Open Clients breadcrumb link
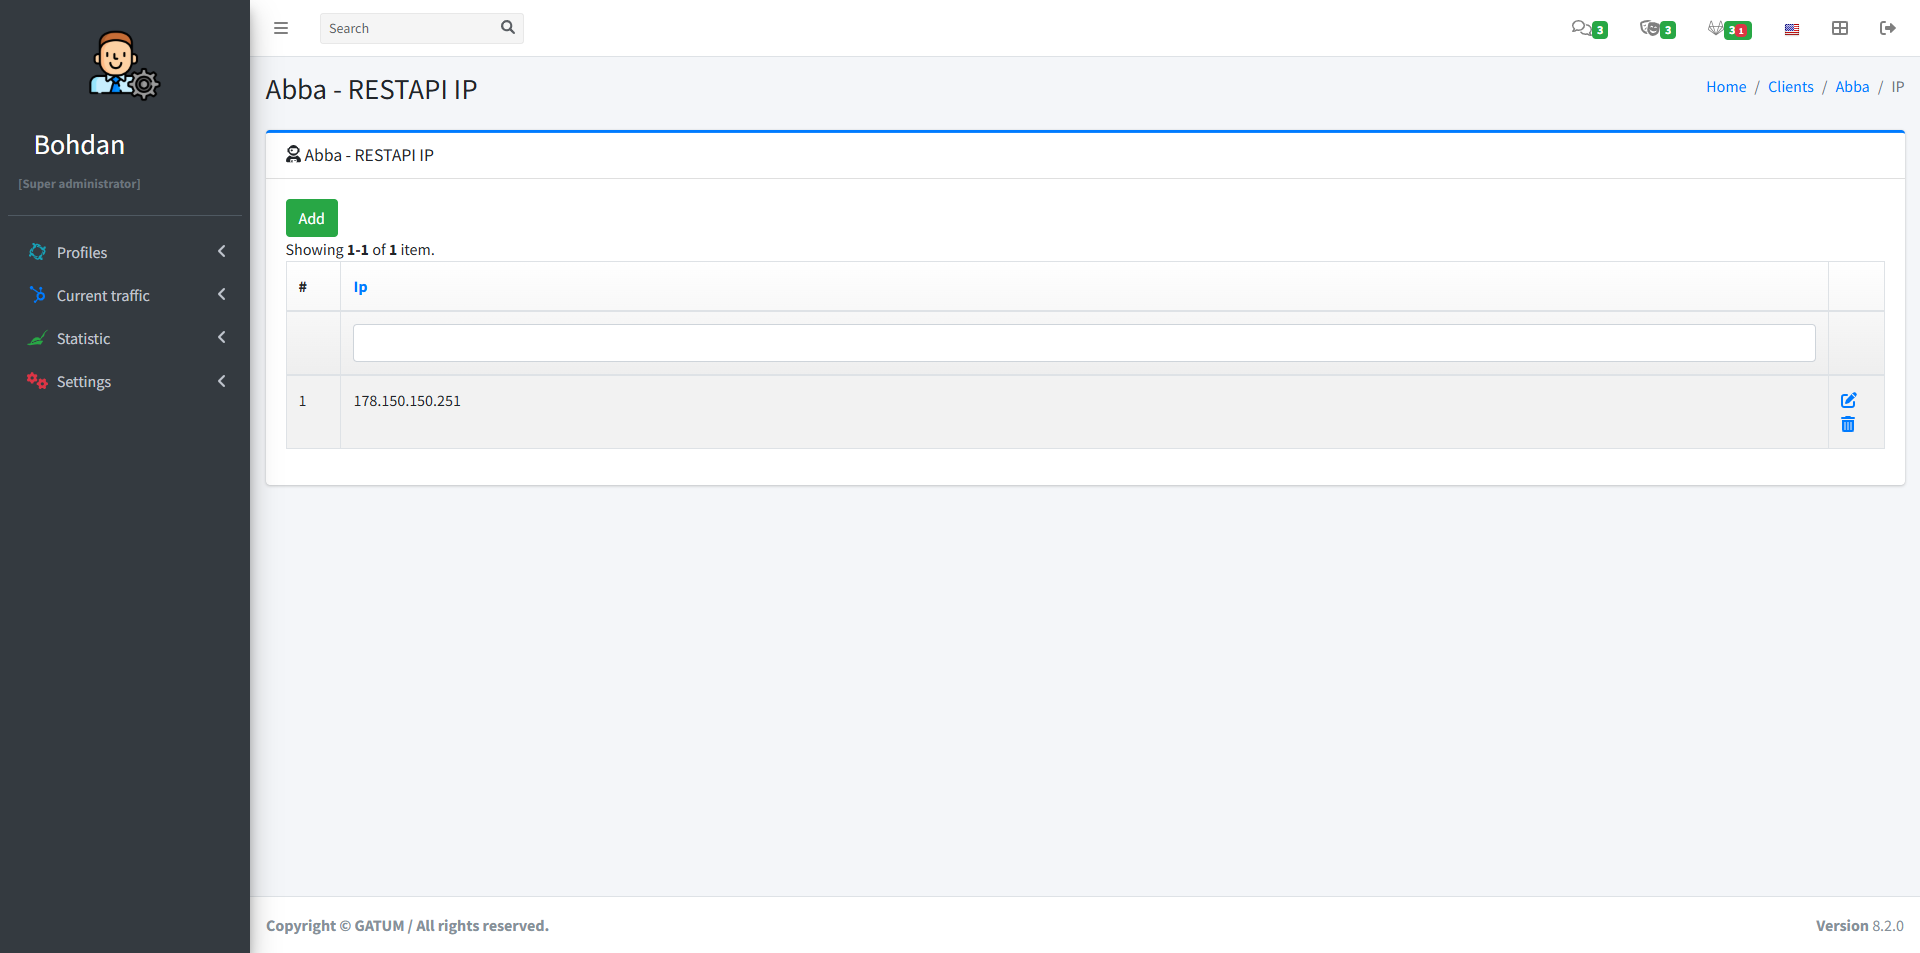This screenshot has height=953, width=1920. point(1790,87)
